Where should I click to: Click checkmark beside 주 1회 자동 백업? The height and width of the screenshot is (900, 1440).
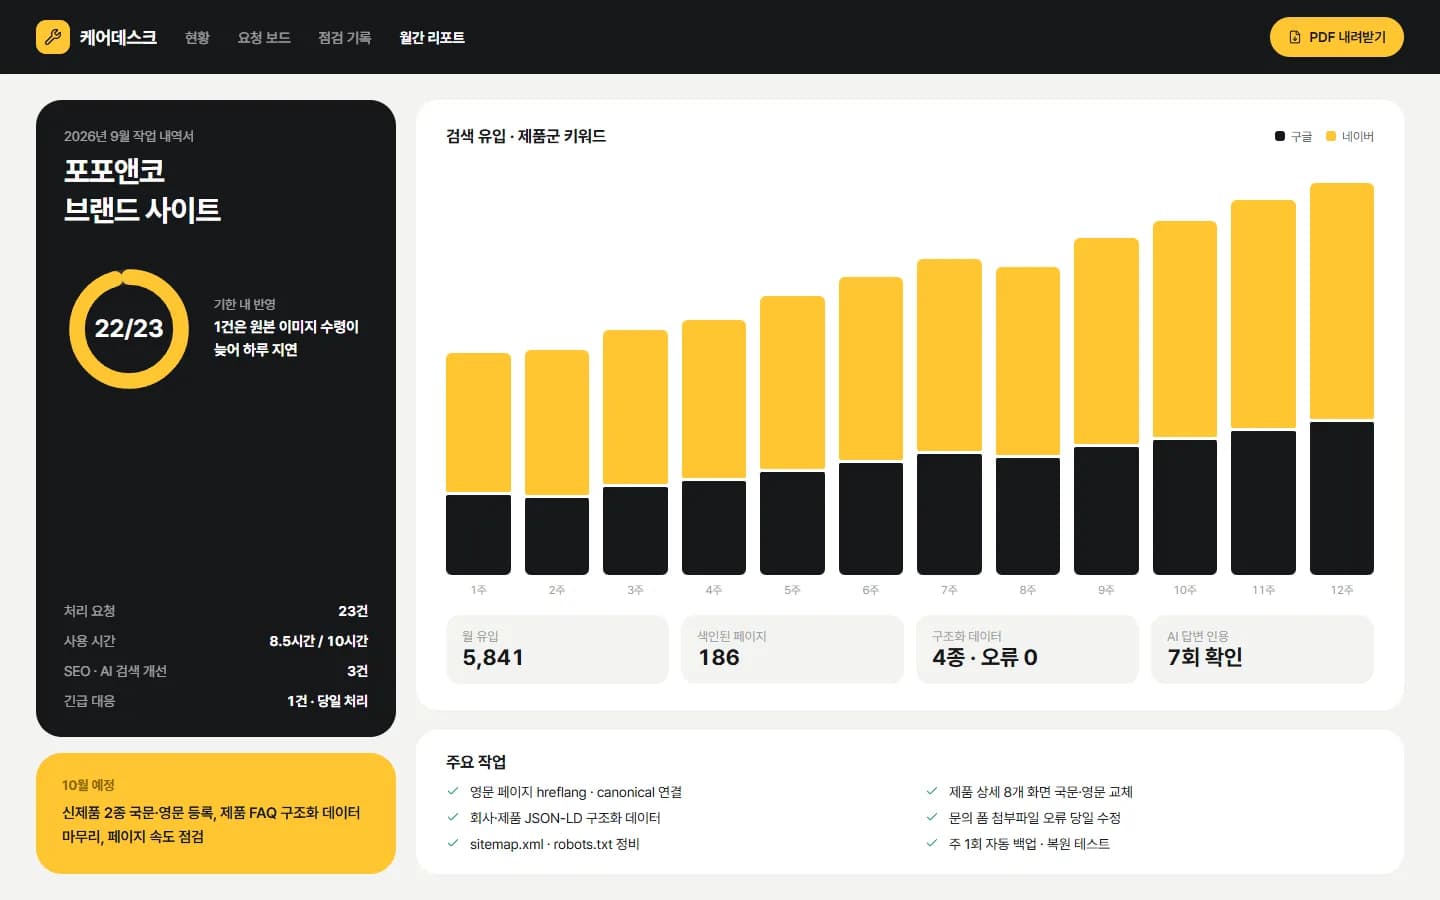click(932, 843)
